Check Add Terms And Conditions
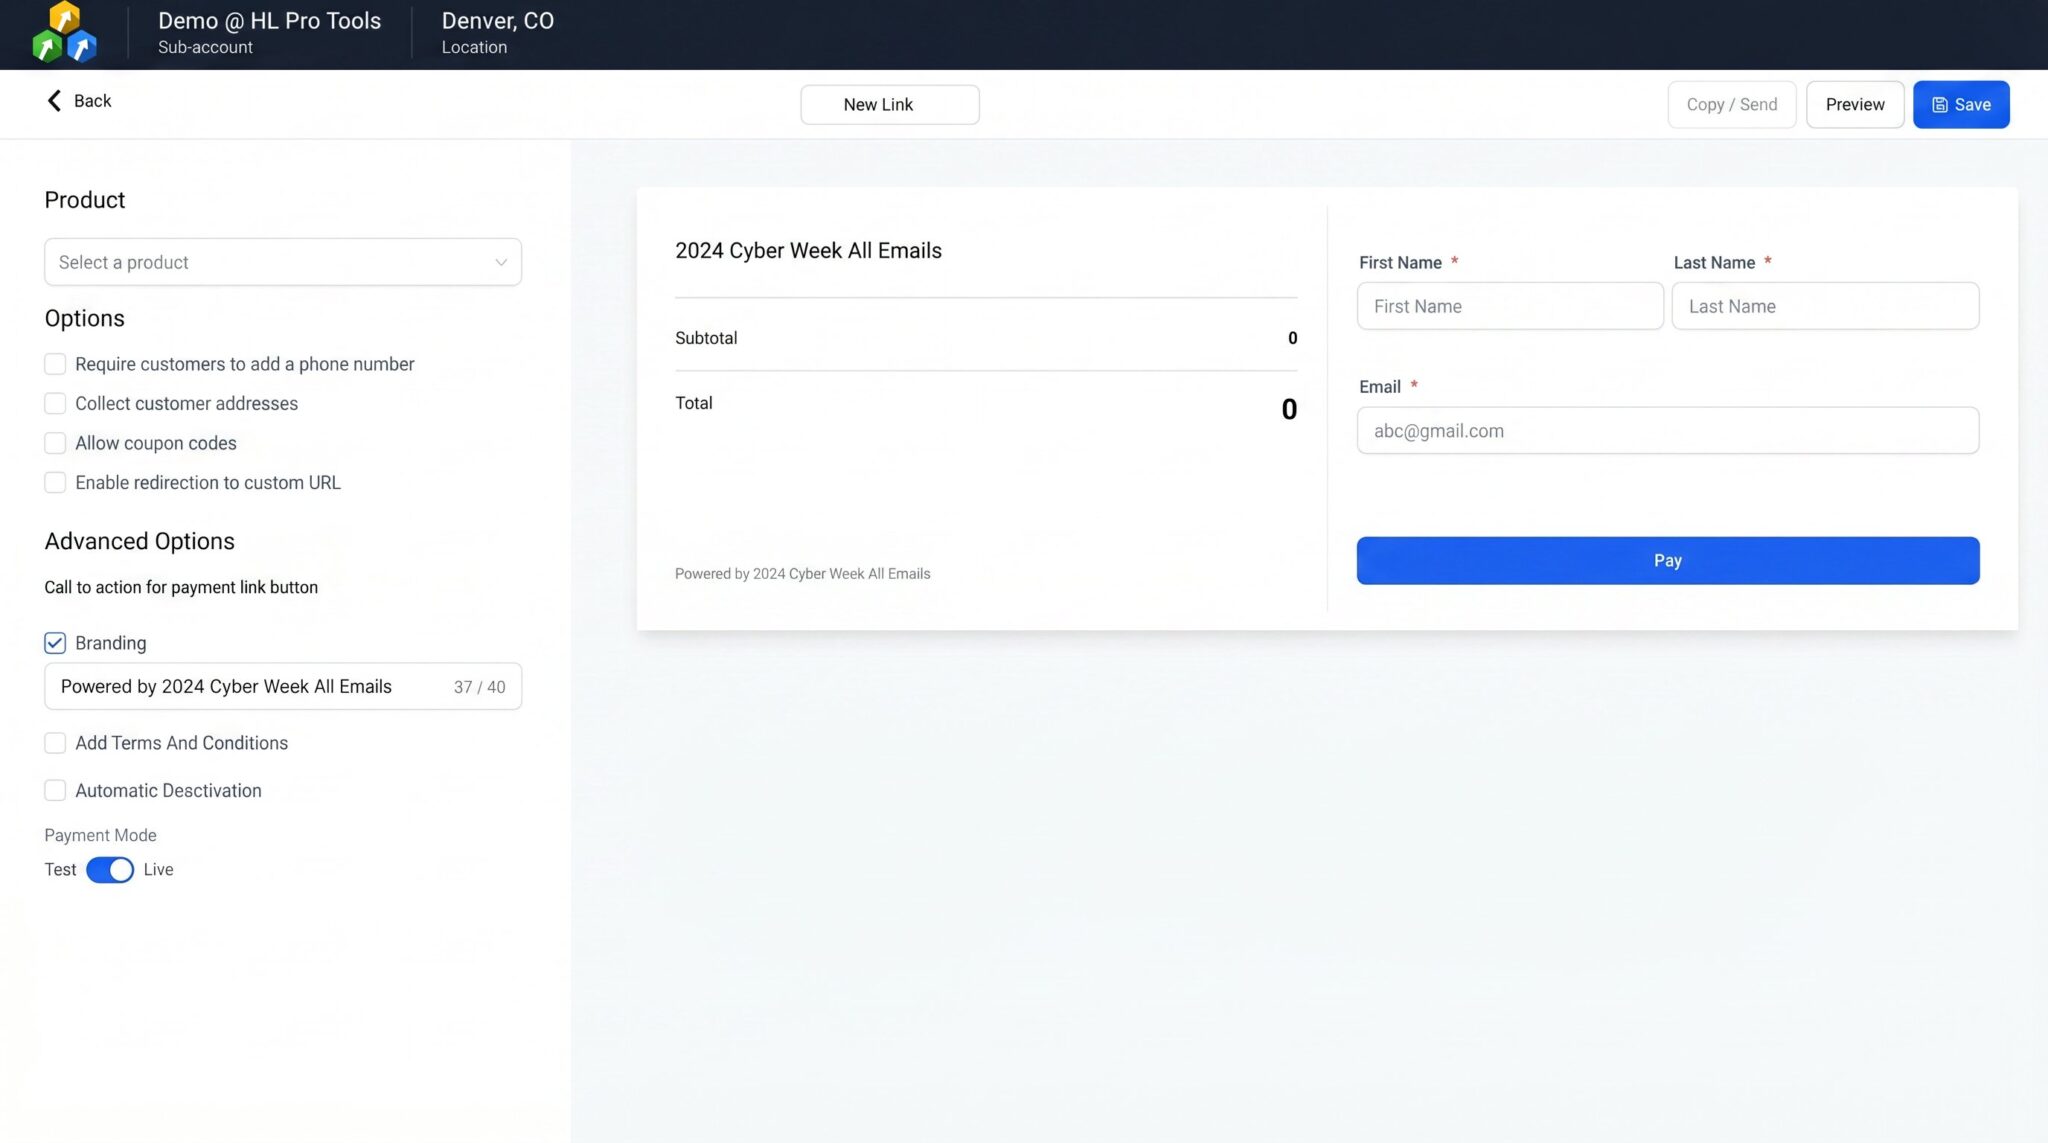 pos(55,743)
